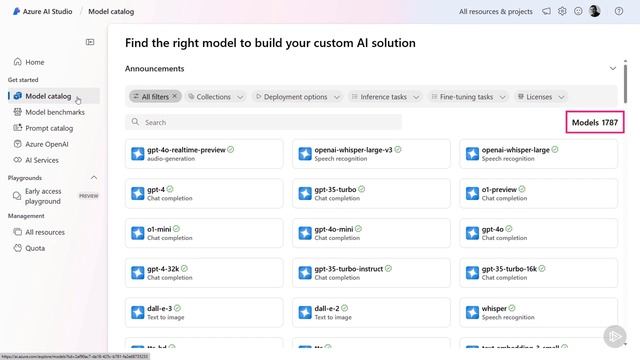Click the gpt-4o-realtime-preview model icon
The height and width of the screenshot is (360, 640).
pyautogui.click(x=138, y=154)
